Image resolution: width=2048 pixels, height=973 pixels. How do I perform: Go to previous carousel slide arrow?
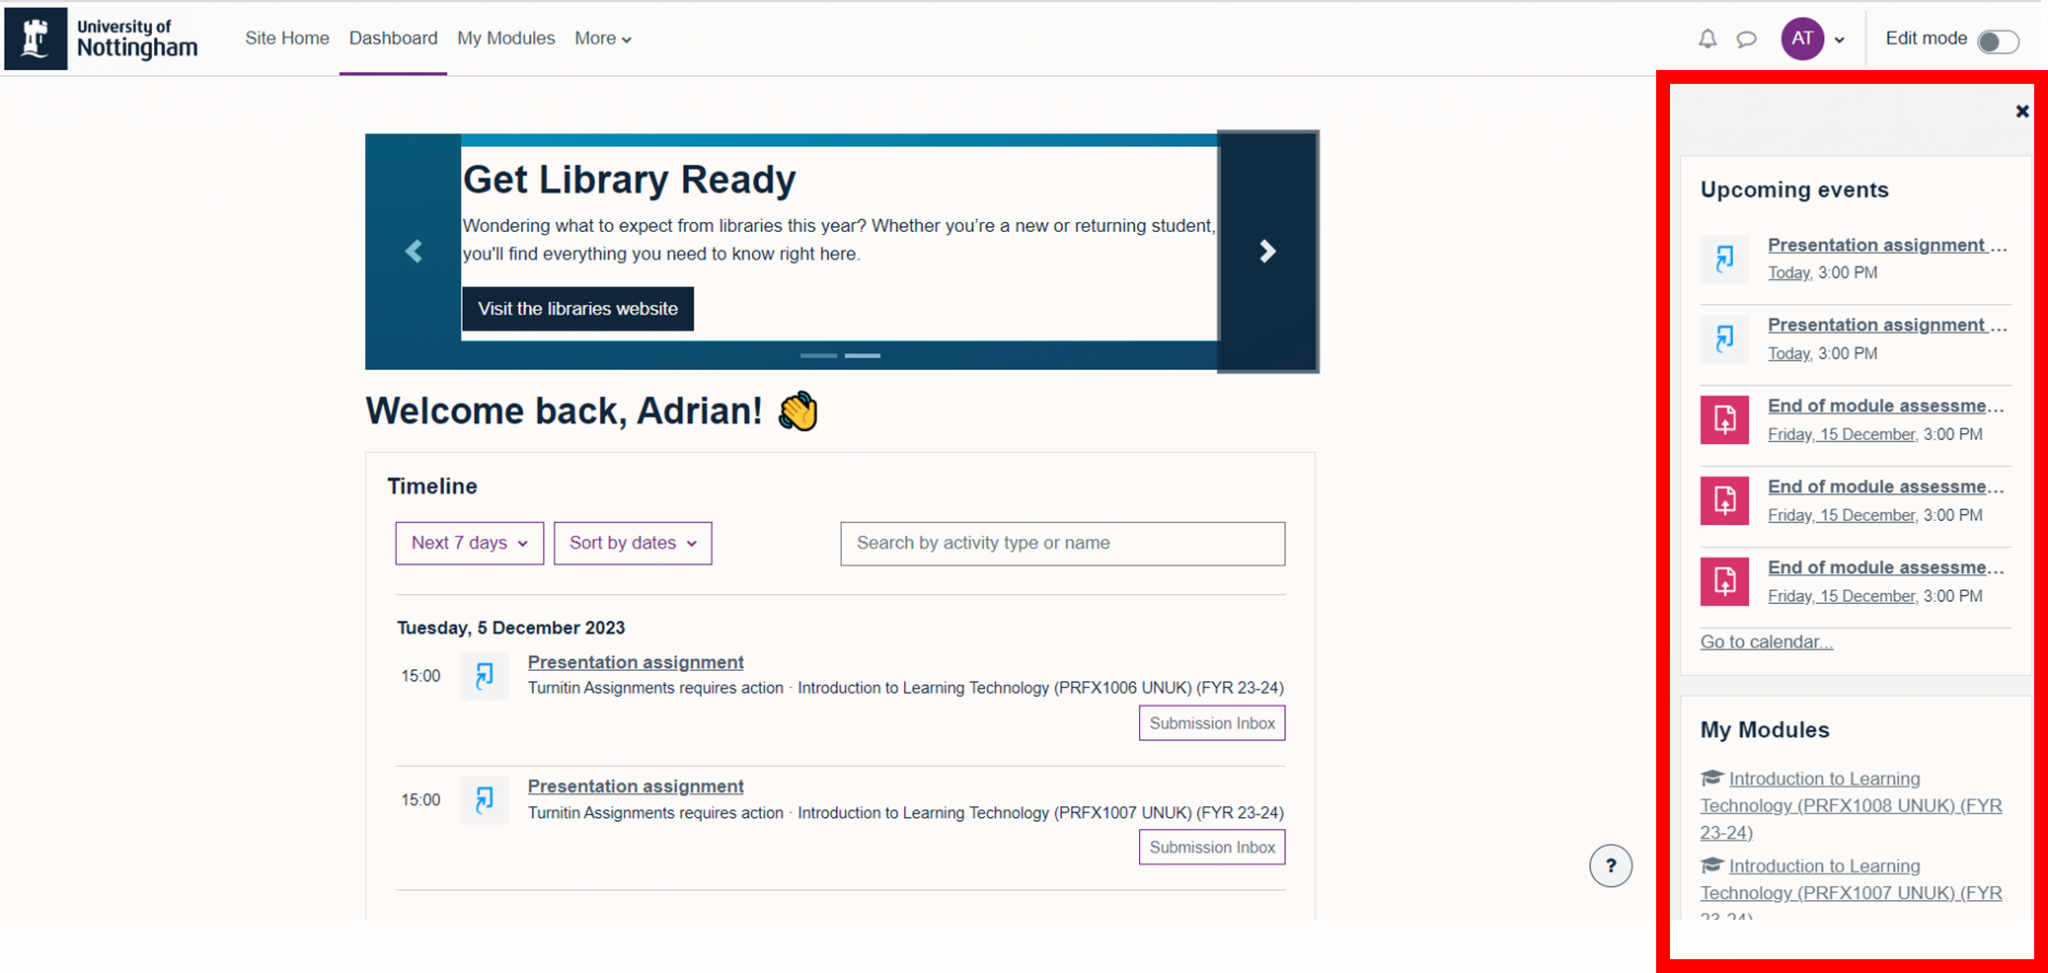tap(413, 251)
